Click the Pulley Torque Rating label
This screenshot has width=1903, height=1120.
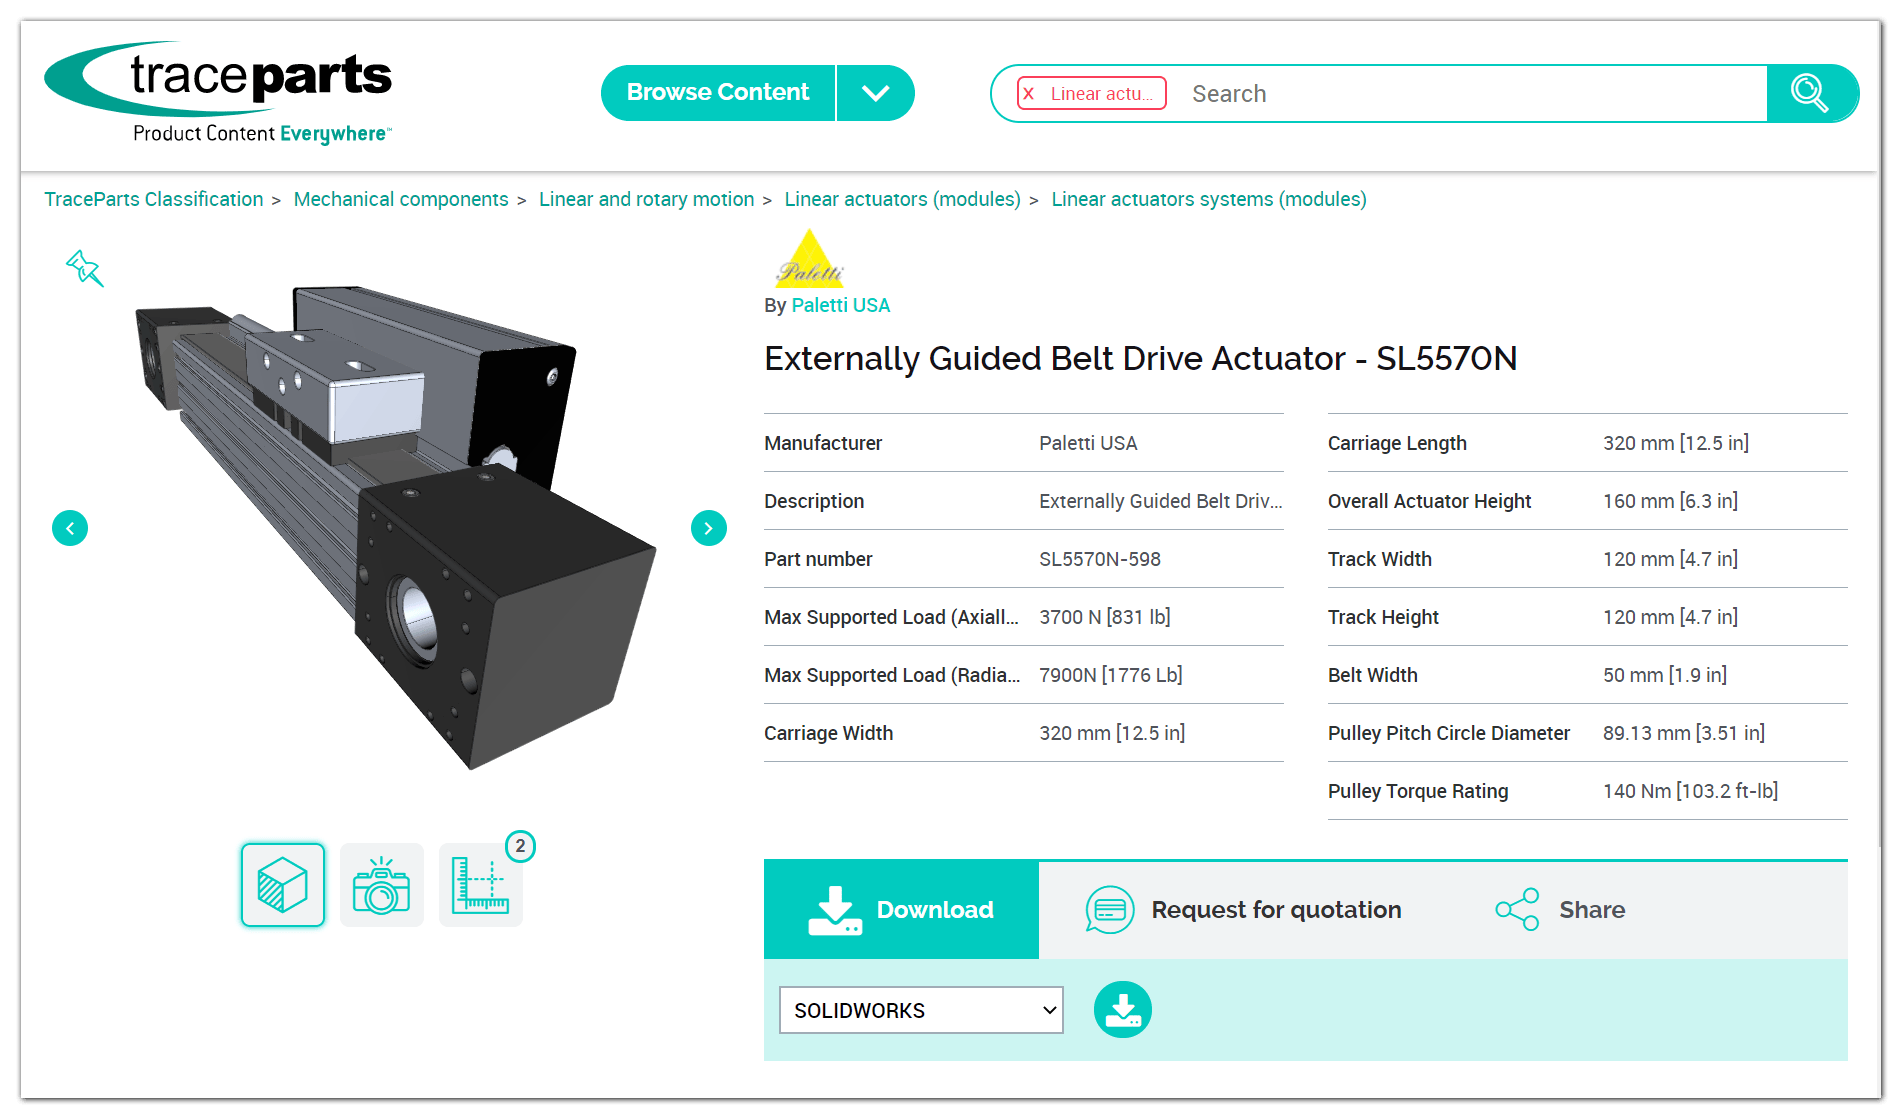coord(1418,791)
